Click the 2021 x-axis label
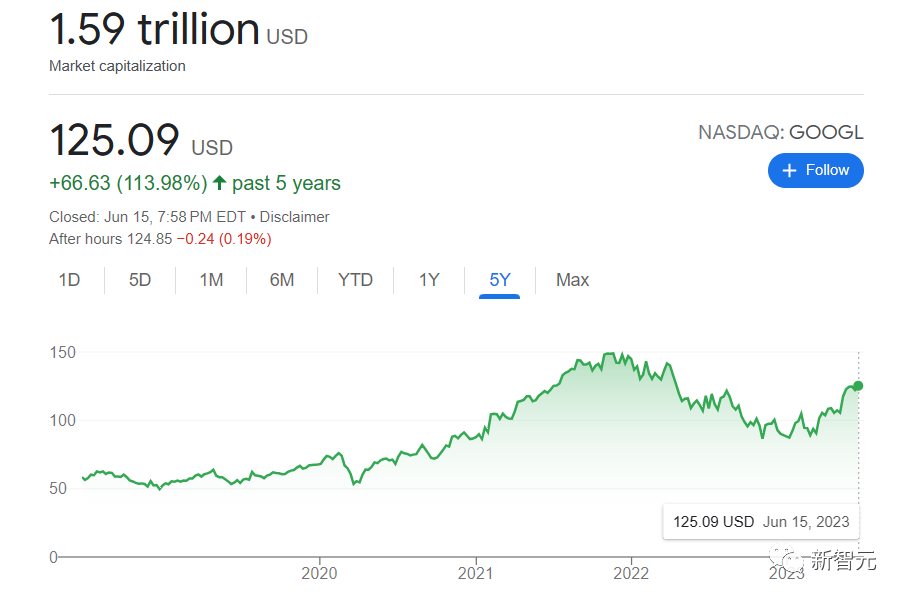 pyautogui.click(x=476, y=574)
